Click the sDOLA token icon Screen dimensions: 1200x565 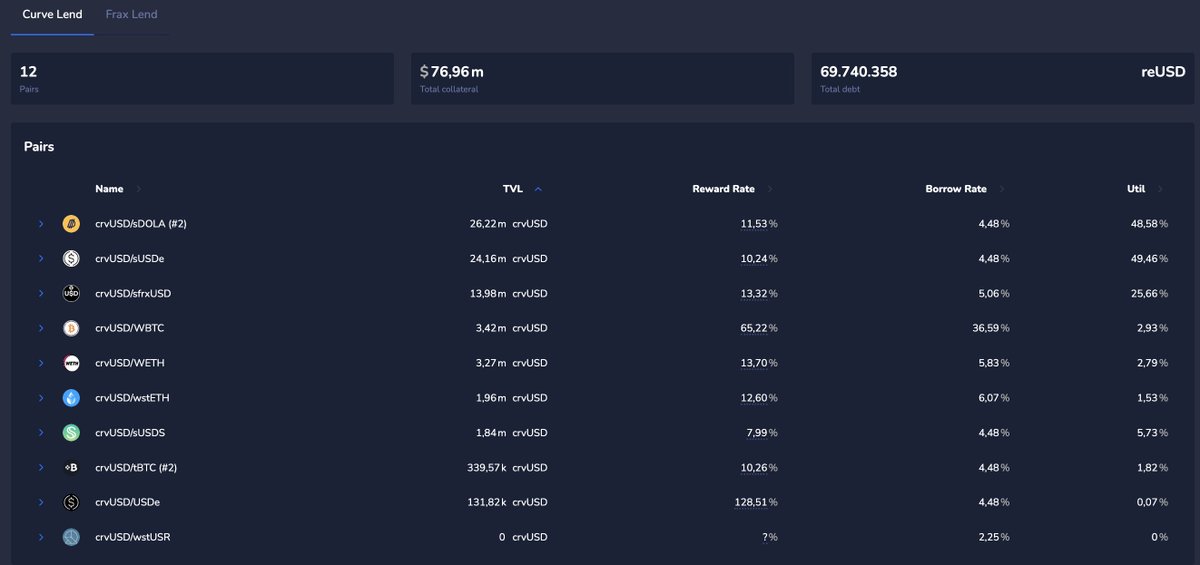71,224
